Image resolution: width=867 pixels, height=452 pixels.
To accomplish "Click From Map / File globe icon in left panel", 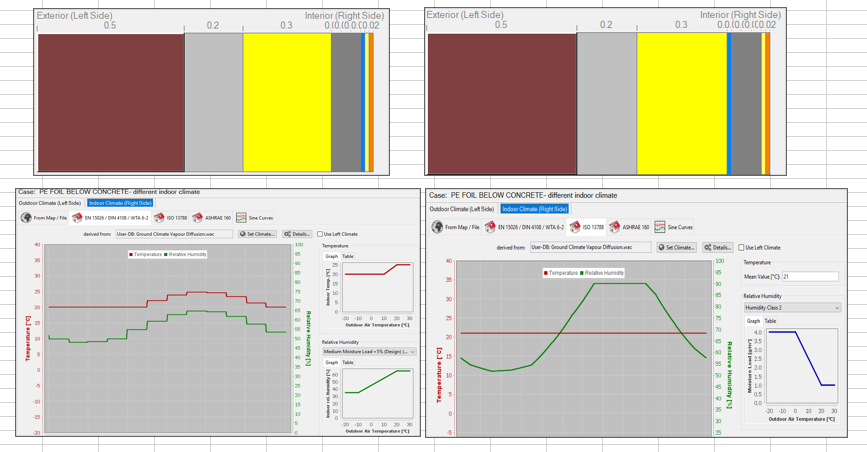I will click(x=26, y=217).
